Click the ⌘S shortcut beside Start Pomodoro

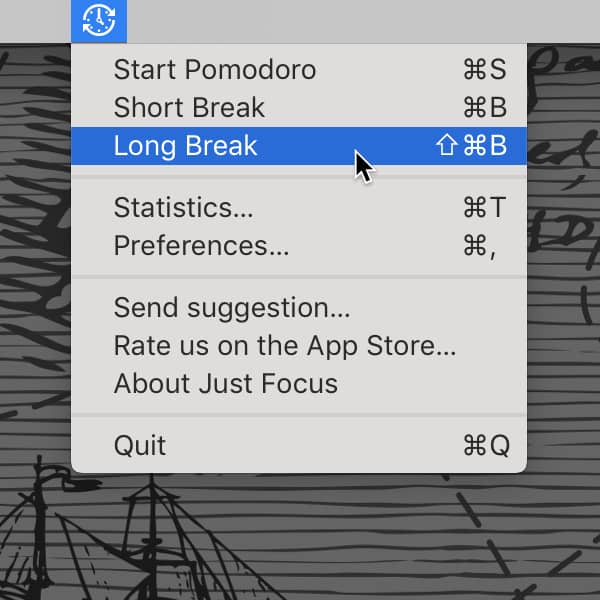coord(485,69)
